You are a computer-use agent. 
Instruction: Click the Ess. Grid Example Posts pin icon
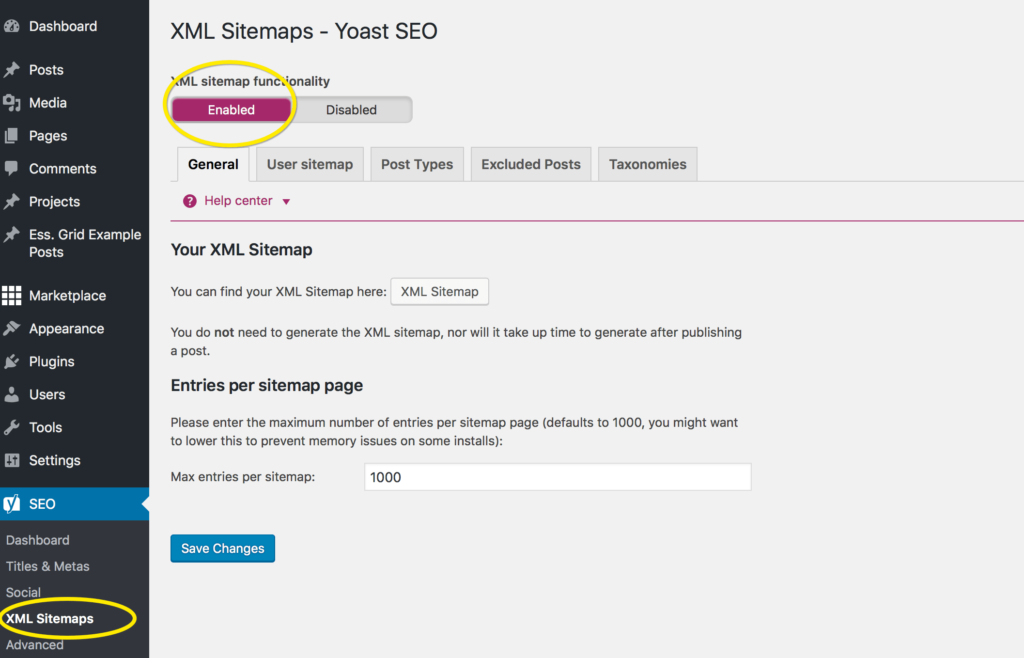pos(11,234)
